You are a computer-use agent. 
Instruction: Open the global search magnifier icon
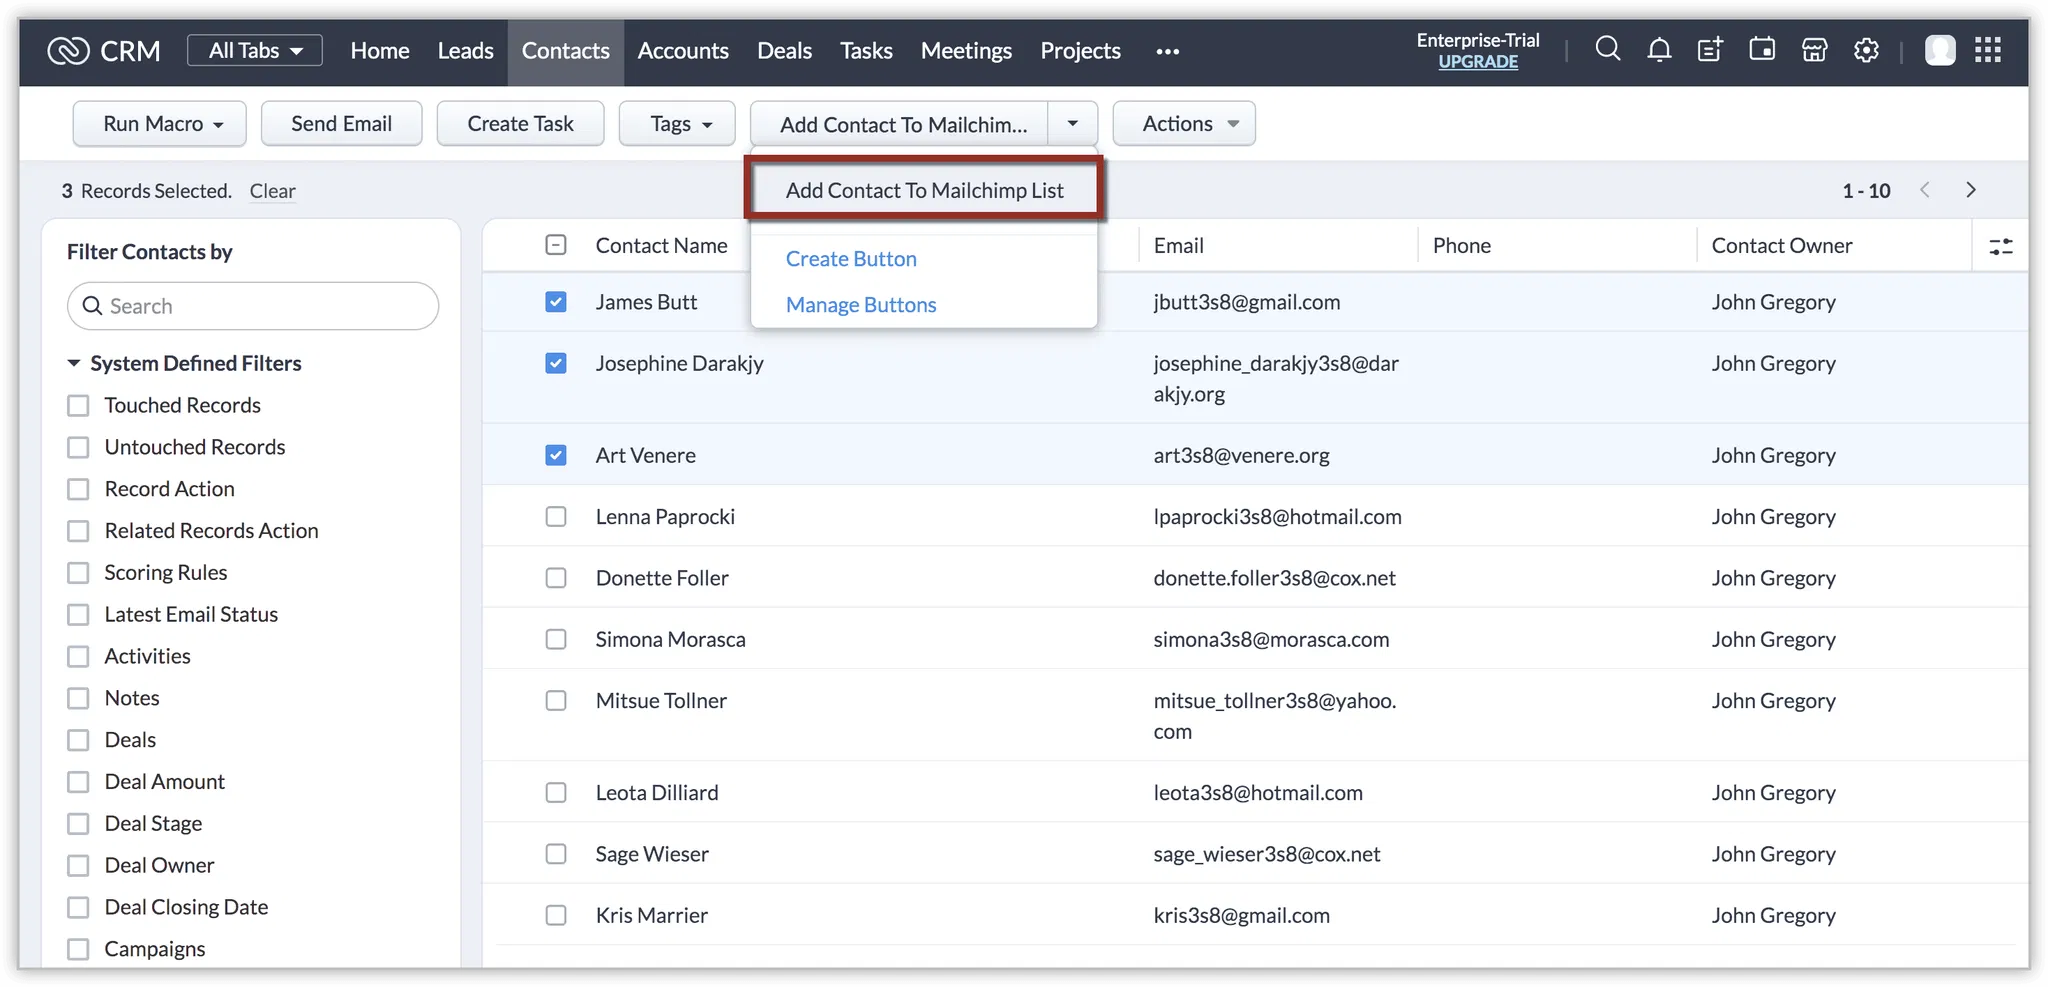click(1607, 49)
